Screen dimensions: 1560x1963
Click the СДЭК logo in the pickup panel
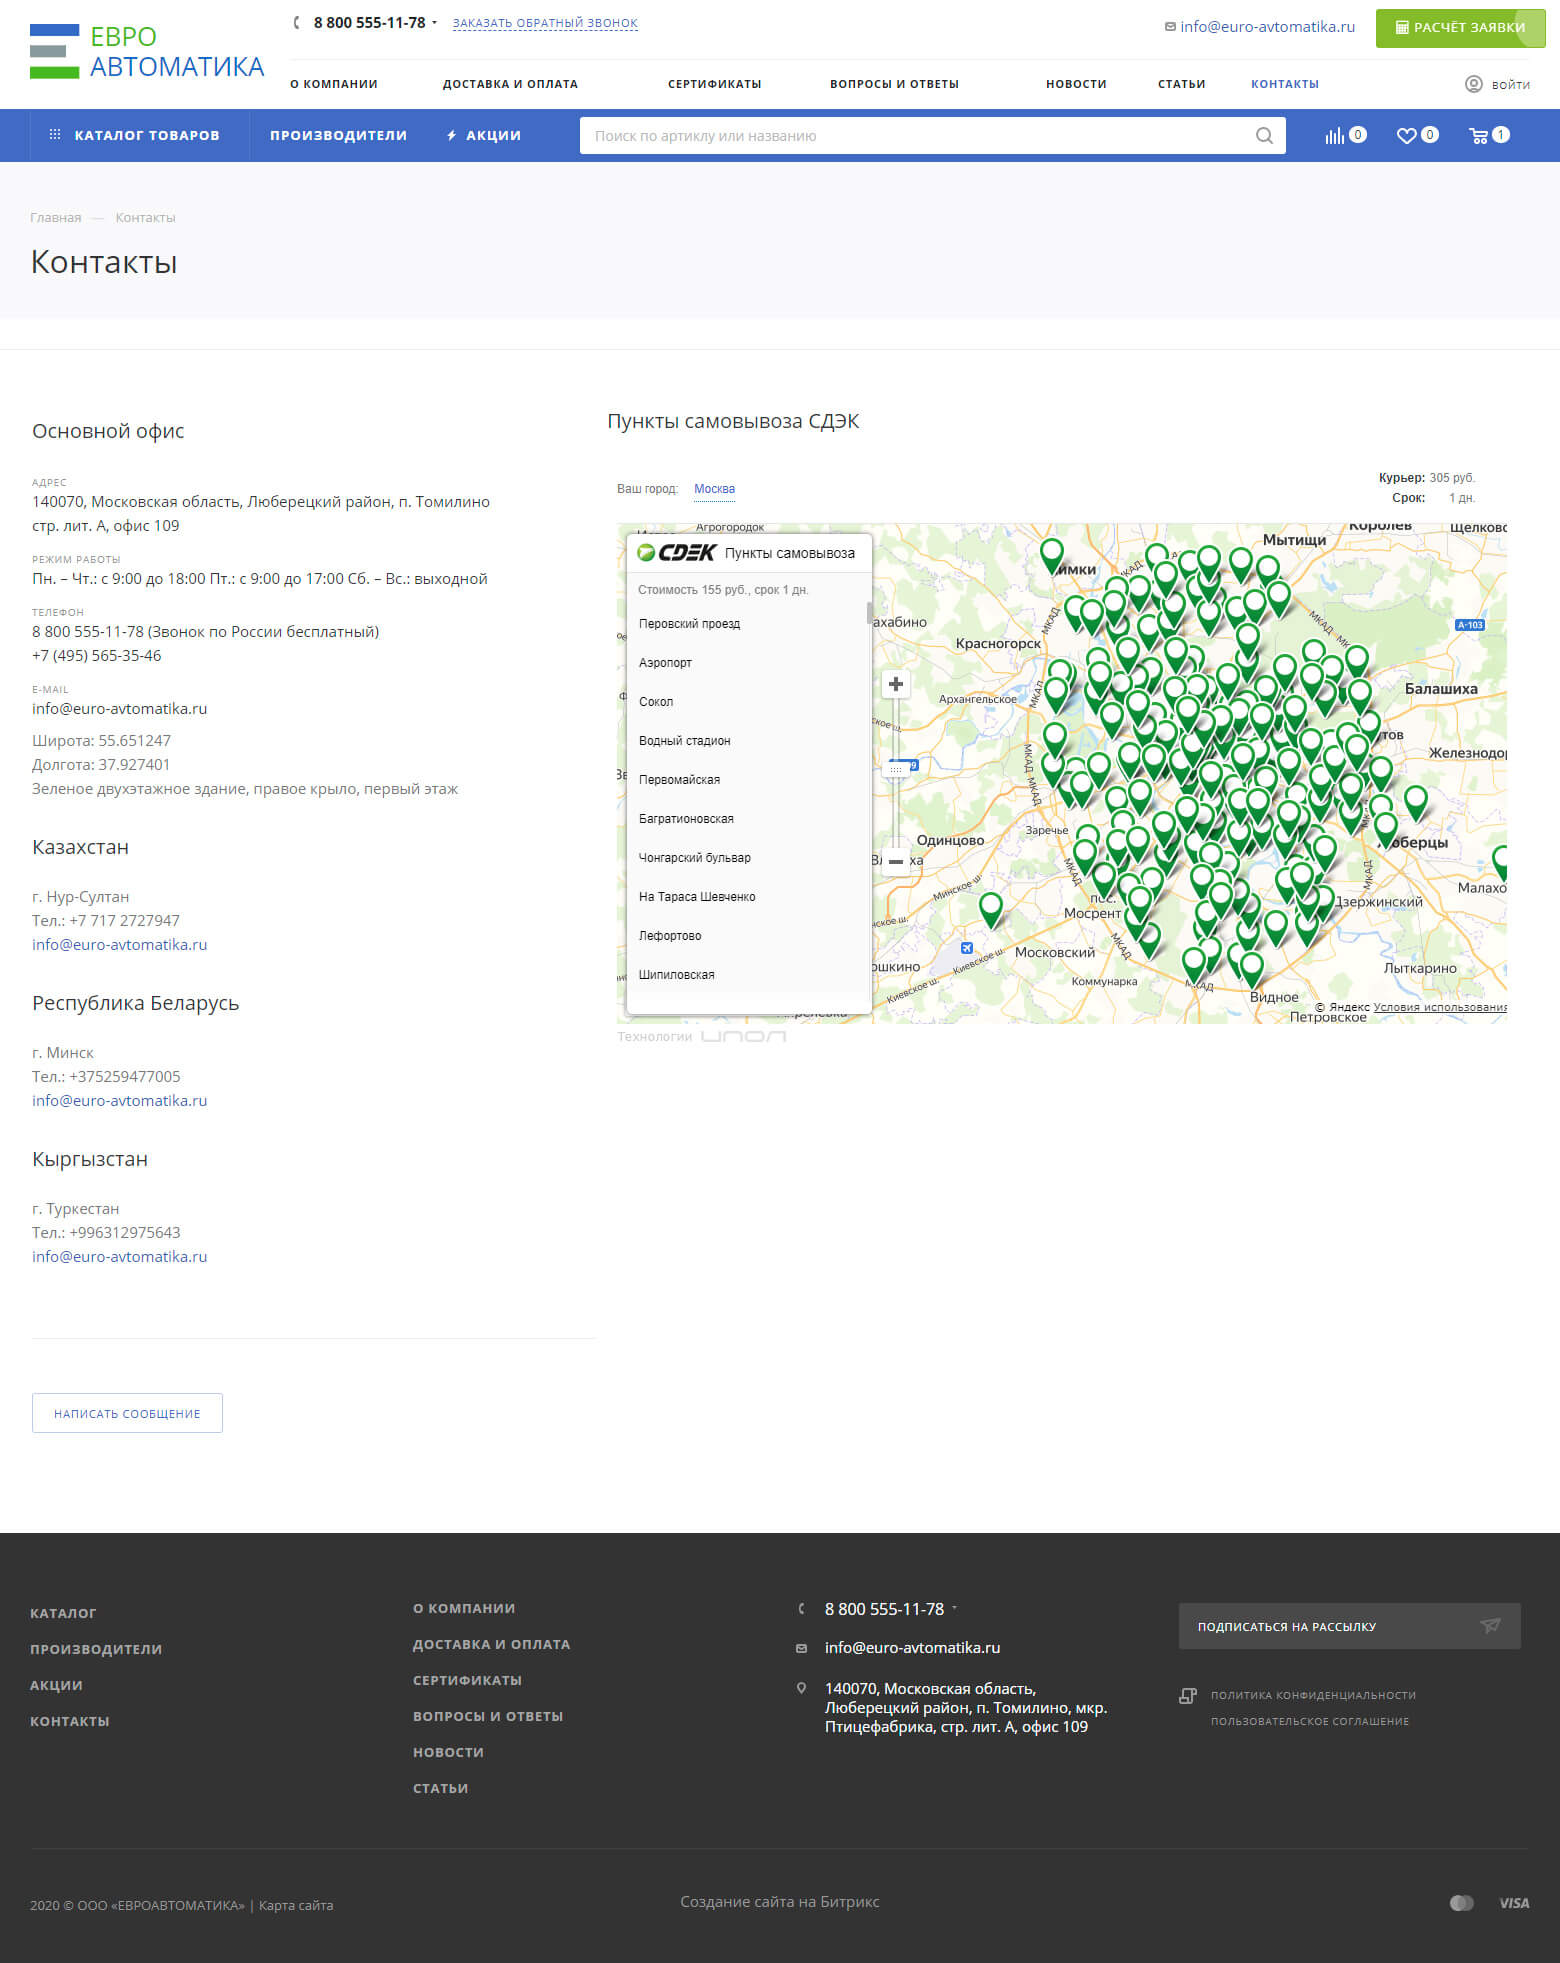point(677,552)
